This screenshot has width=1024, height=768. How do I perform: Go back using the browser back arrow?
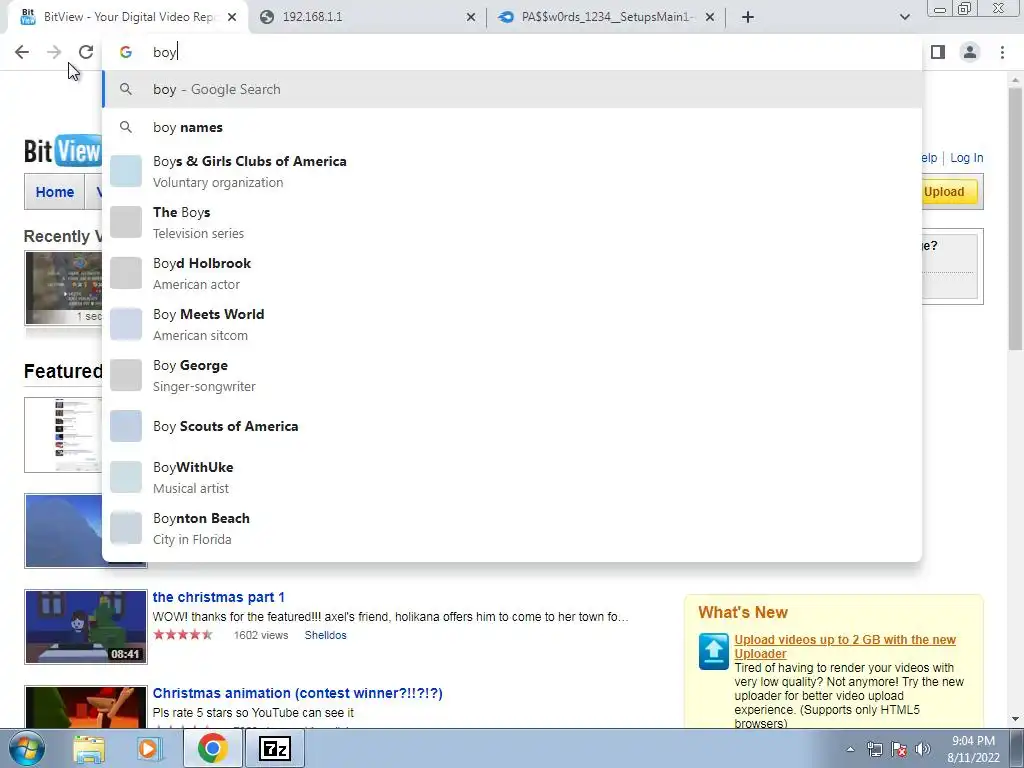tap(22, 52)
